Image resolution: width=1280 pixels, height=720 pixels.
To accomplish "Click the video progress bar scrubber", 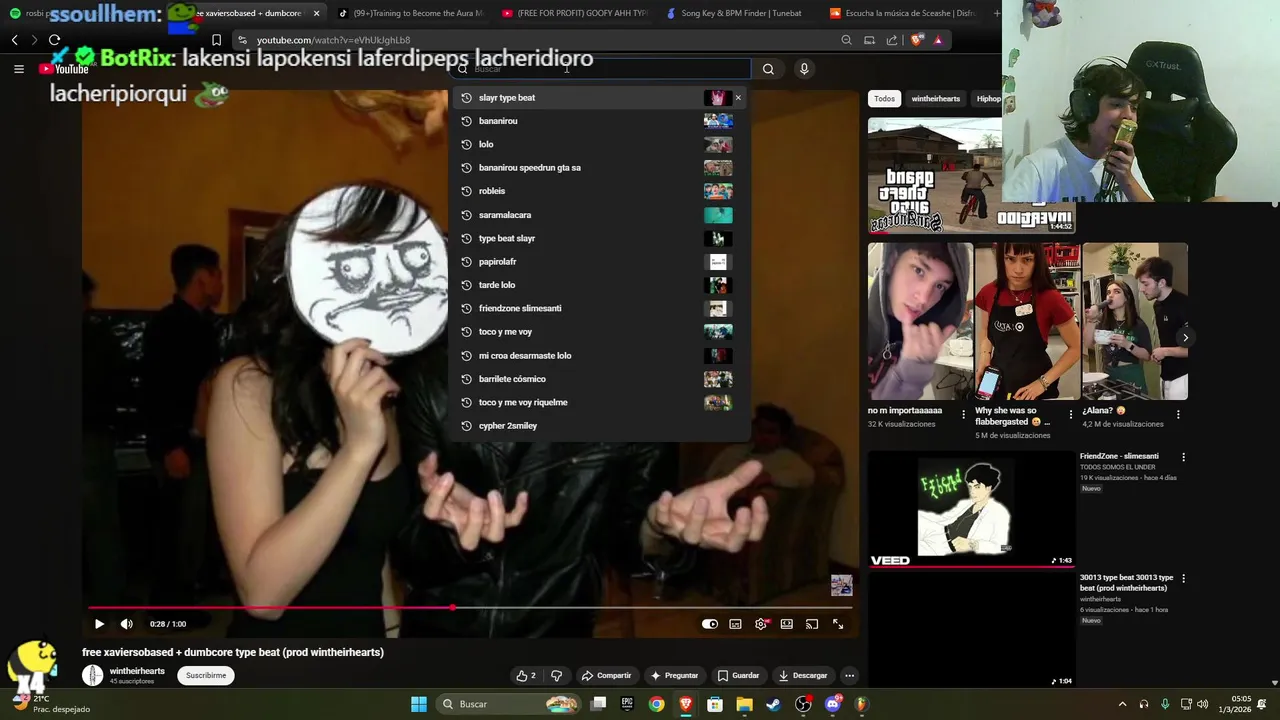I will 453,607.
